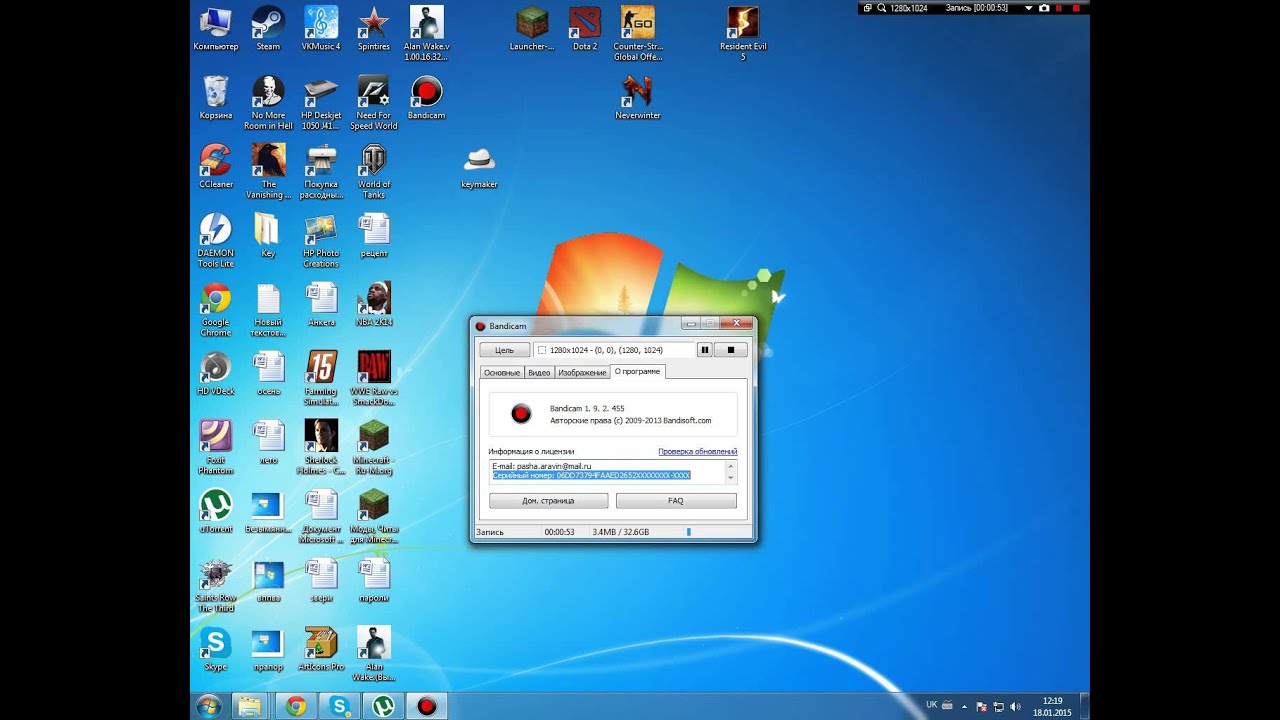Screen dimensions: 1280x720
Task: Open the Проверка обновлений link
Action: tap(697, 452)
